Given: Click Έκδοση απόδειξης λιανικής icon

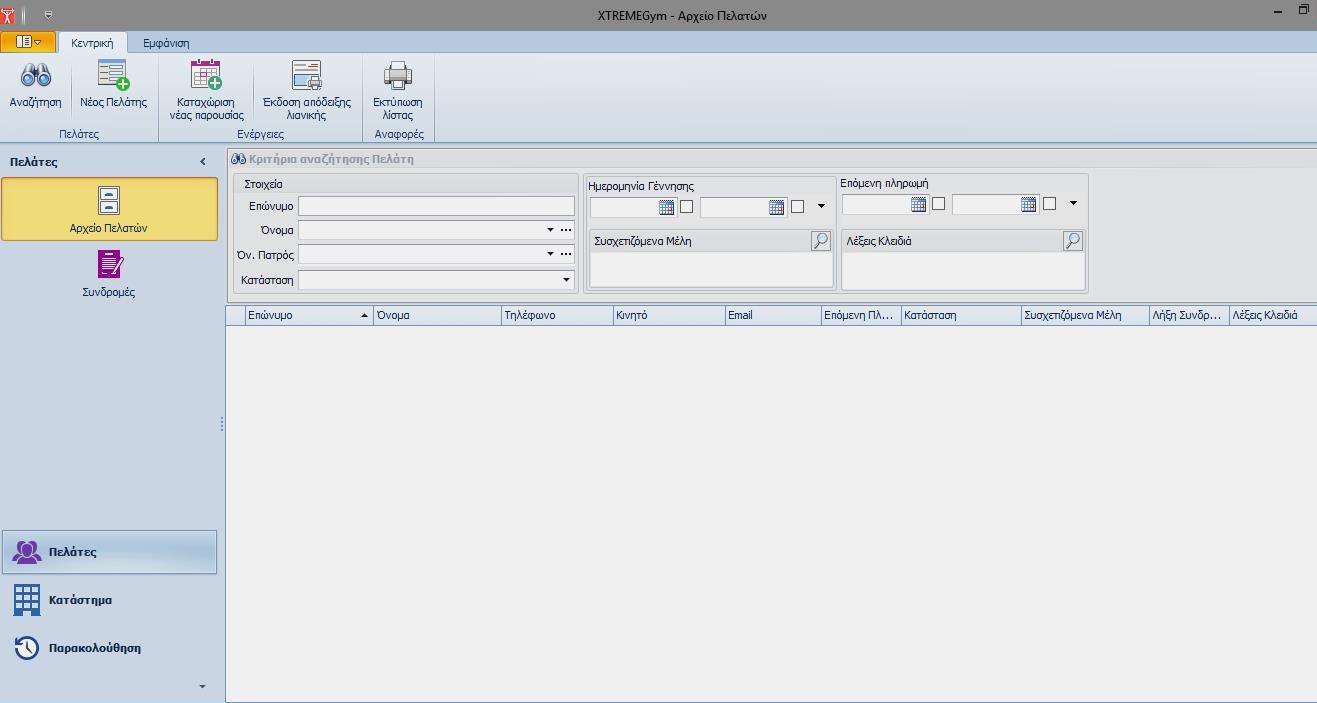Looking at the screenshot, I should click(306, 76).
